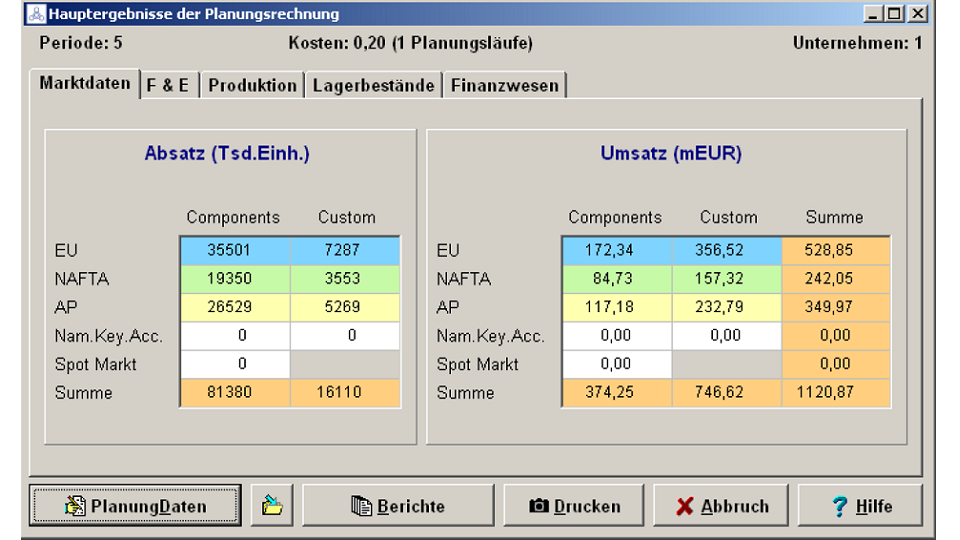Select NAFTA Custom Umsatz cell 157,32

727,279
